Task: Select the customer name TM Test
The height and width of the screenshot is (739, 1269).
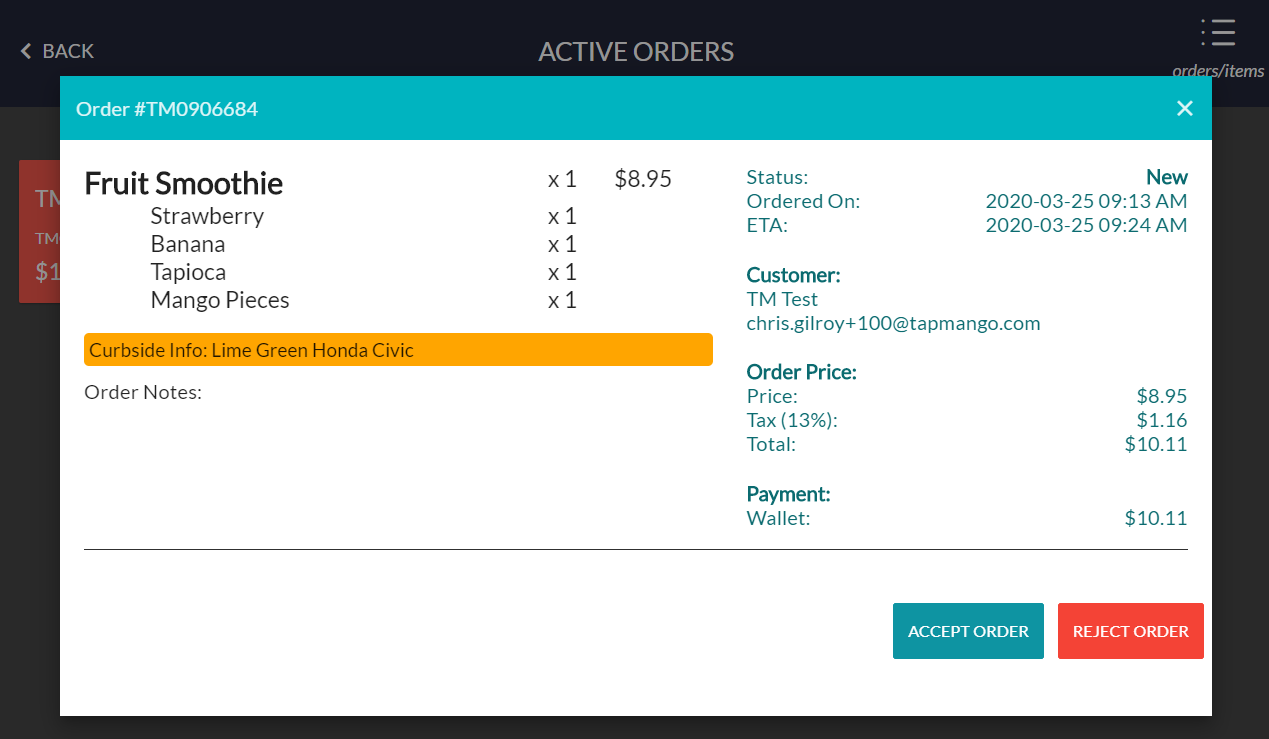Action: click(781, 298)
